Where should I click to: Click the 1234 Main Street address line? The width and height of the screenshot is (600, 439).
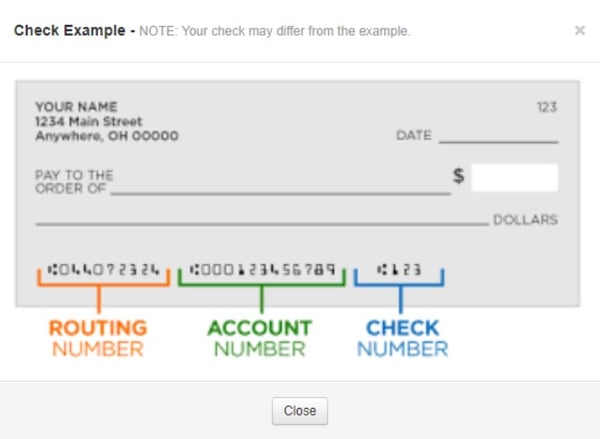(x=88, y=121)
